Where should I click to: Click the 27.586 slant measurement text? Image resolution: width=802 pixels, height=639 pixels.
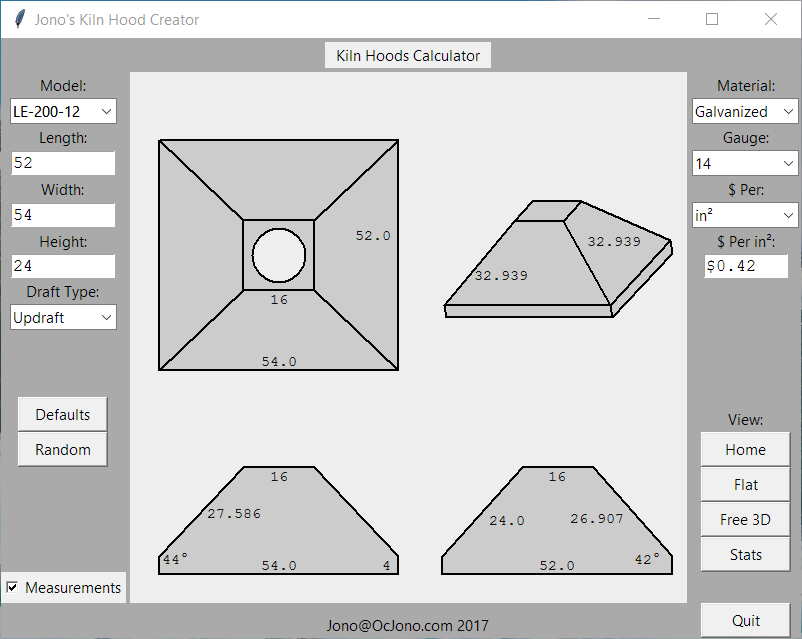tap(234, 513)
